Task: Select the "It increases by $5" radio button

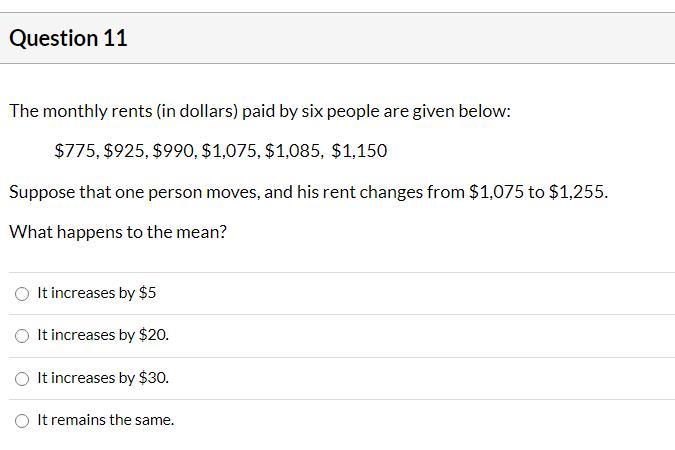Action: pyautogui.click(x=22, y=294)
